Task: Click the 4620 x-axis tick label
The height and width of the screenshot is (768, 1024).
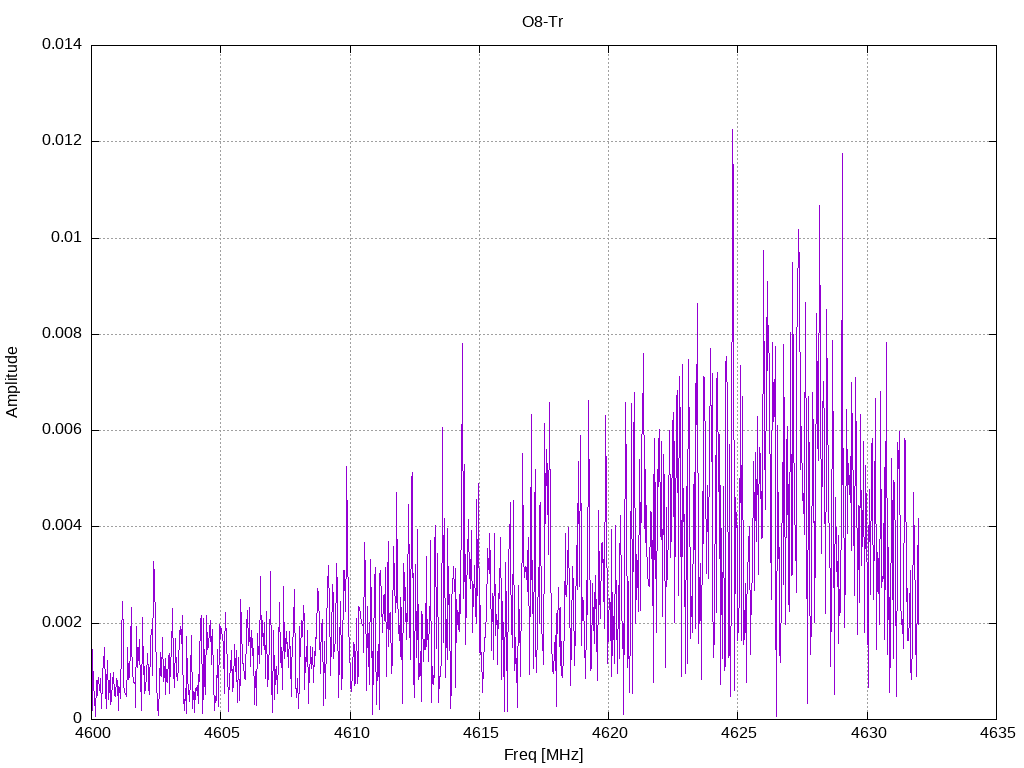Action: point(609,733)
